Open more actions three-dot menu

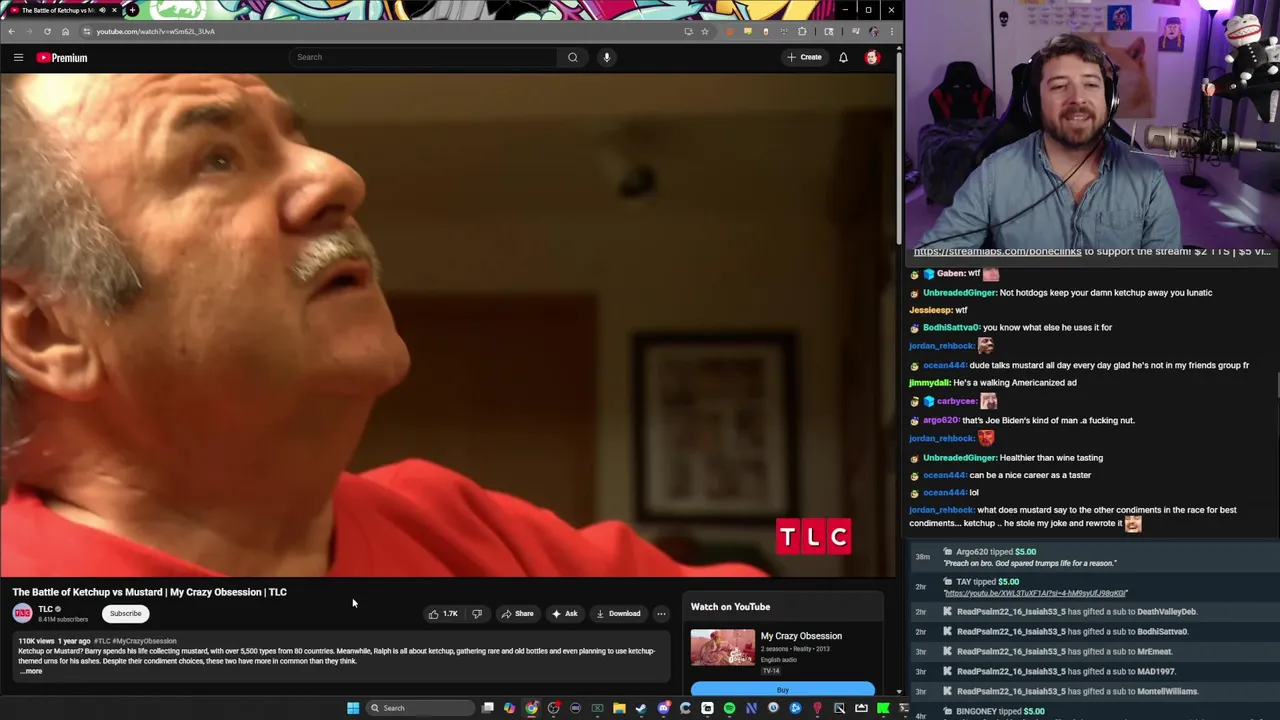(x=661, y=613)
